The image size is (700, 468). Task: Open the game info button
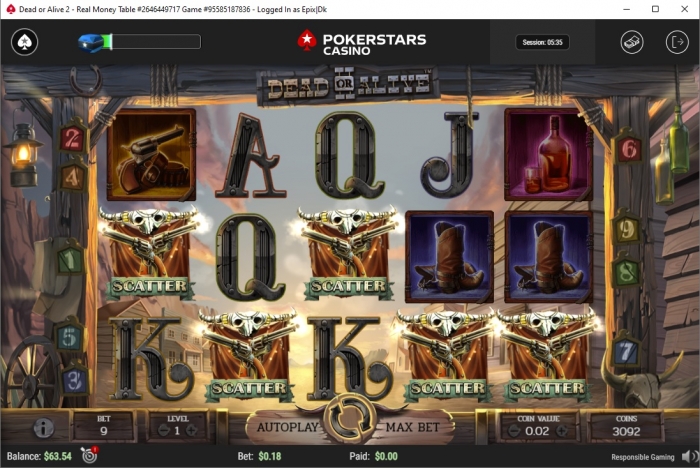[x=43, y=428]
